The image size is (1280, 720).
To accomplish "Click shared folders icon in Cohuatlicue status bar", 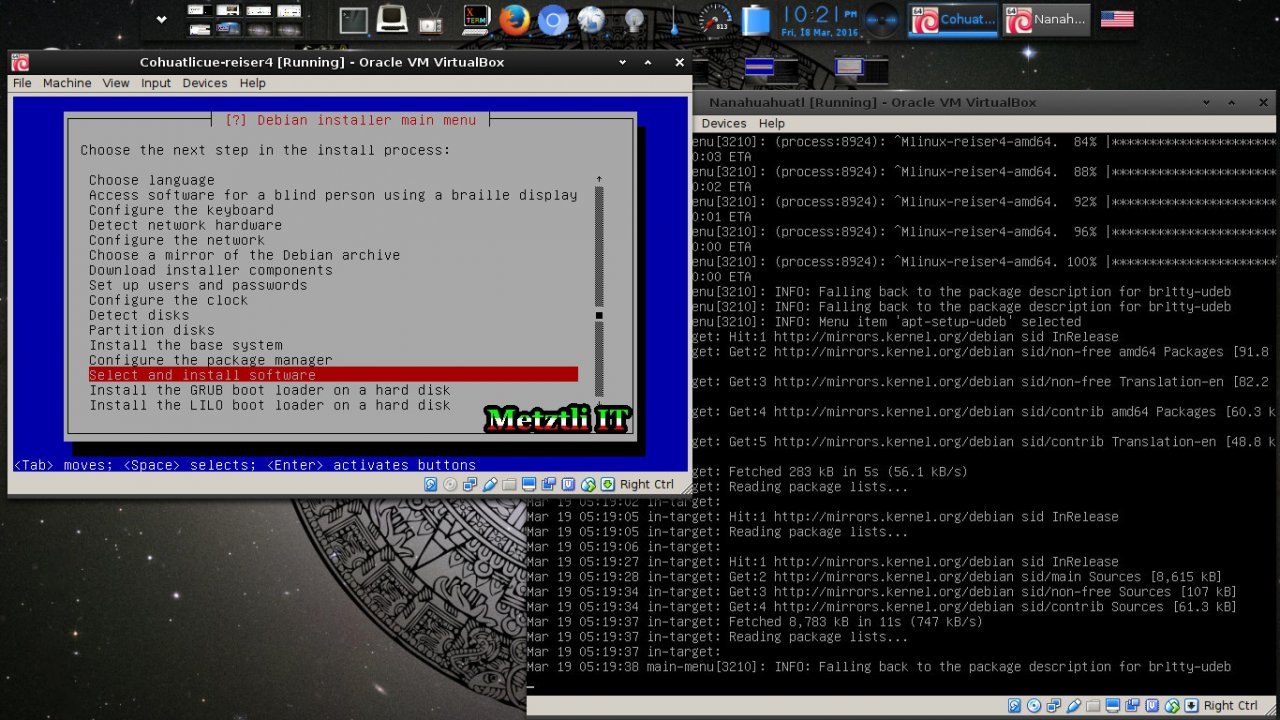I will tap(509, 484).
